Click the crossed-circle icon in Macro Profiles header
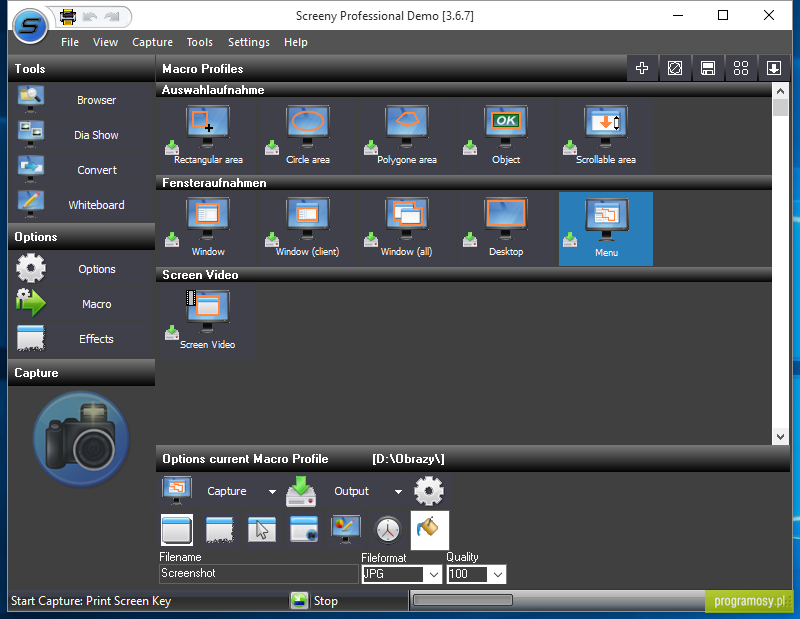Screen dimensions: 800x619 pos(675,68)
